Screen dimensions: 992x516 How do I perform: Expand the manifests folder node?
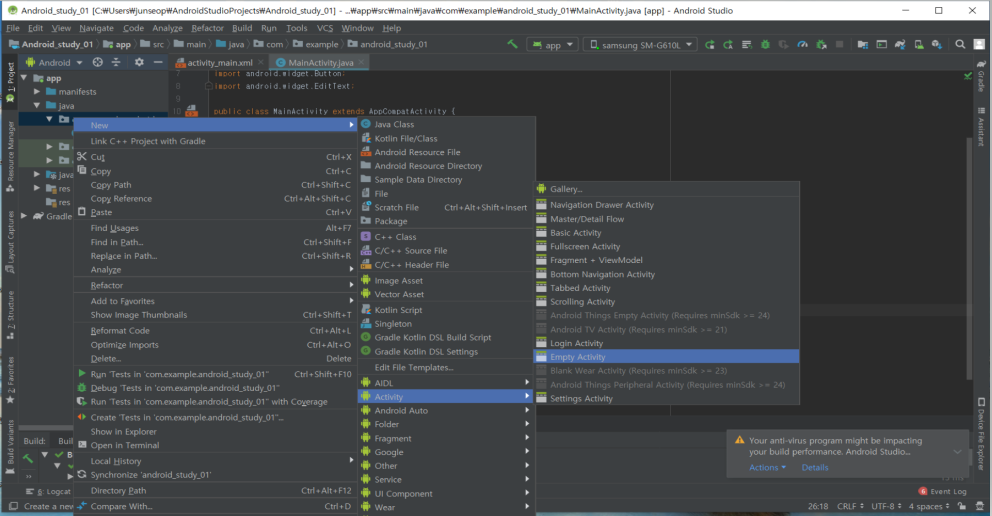pos(37,92)
